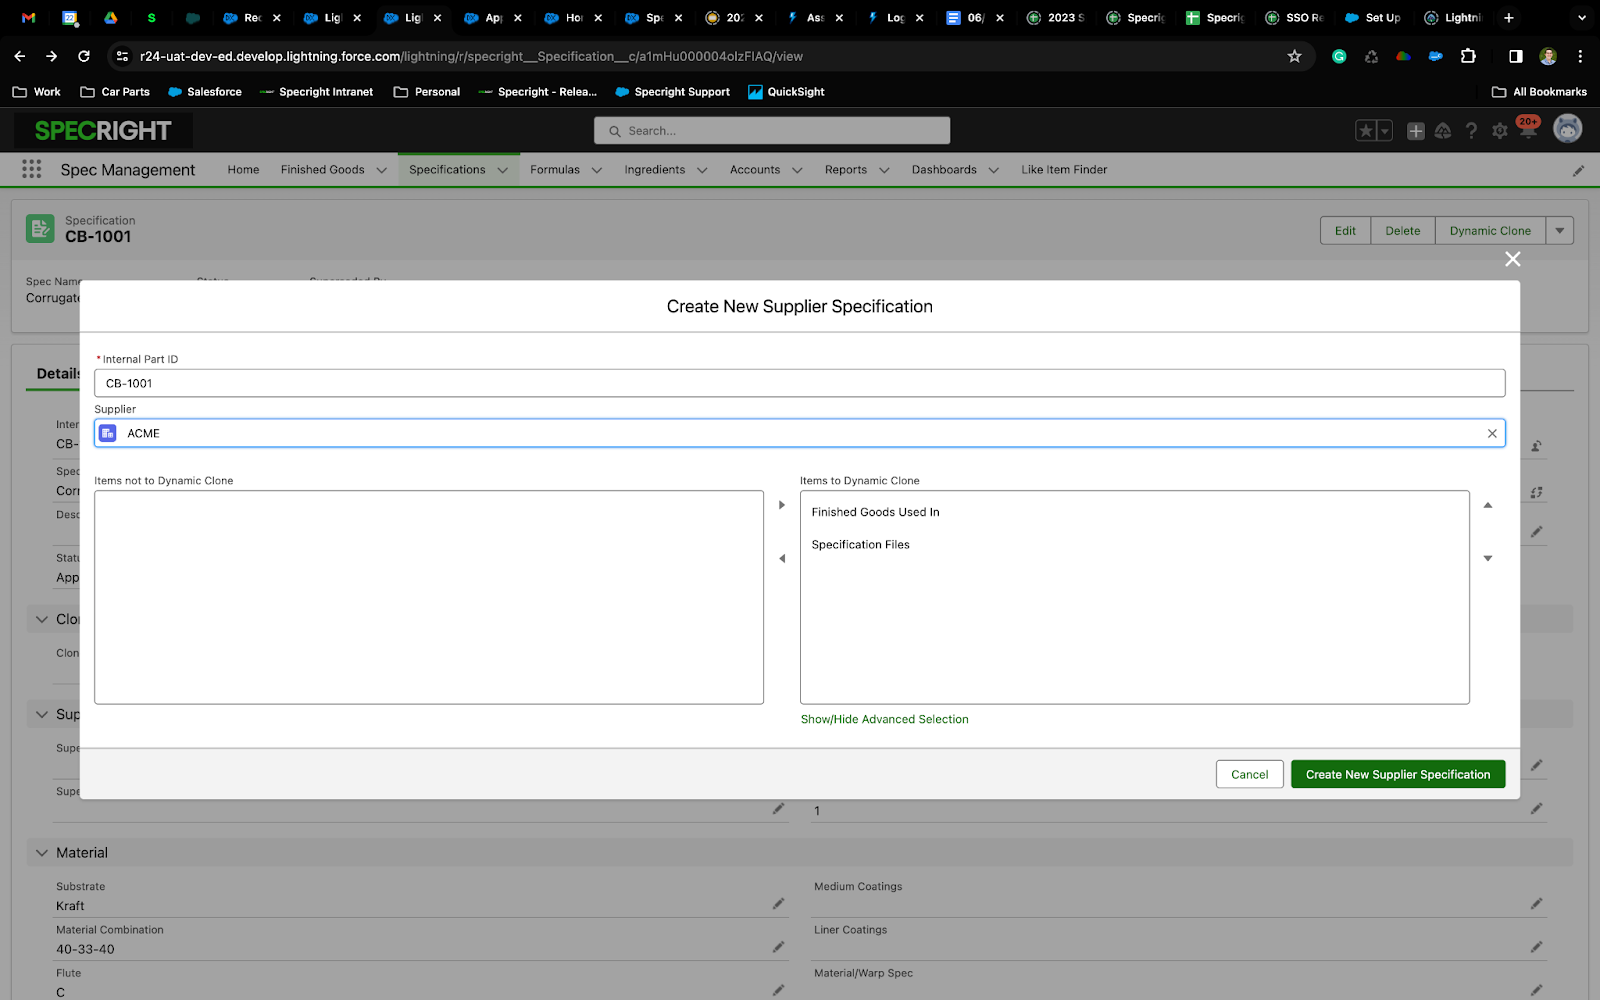Open the browser extensions puzzle icon

1468,56
